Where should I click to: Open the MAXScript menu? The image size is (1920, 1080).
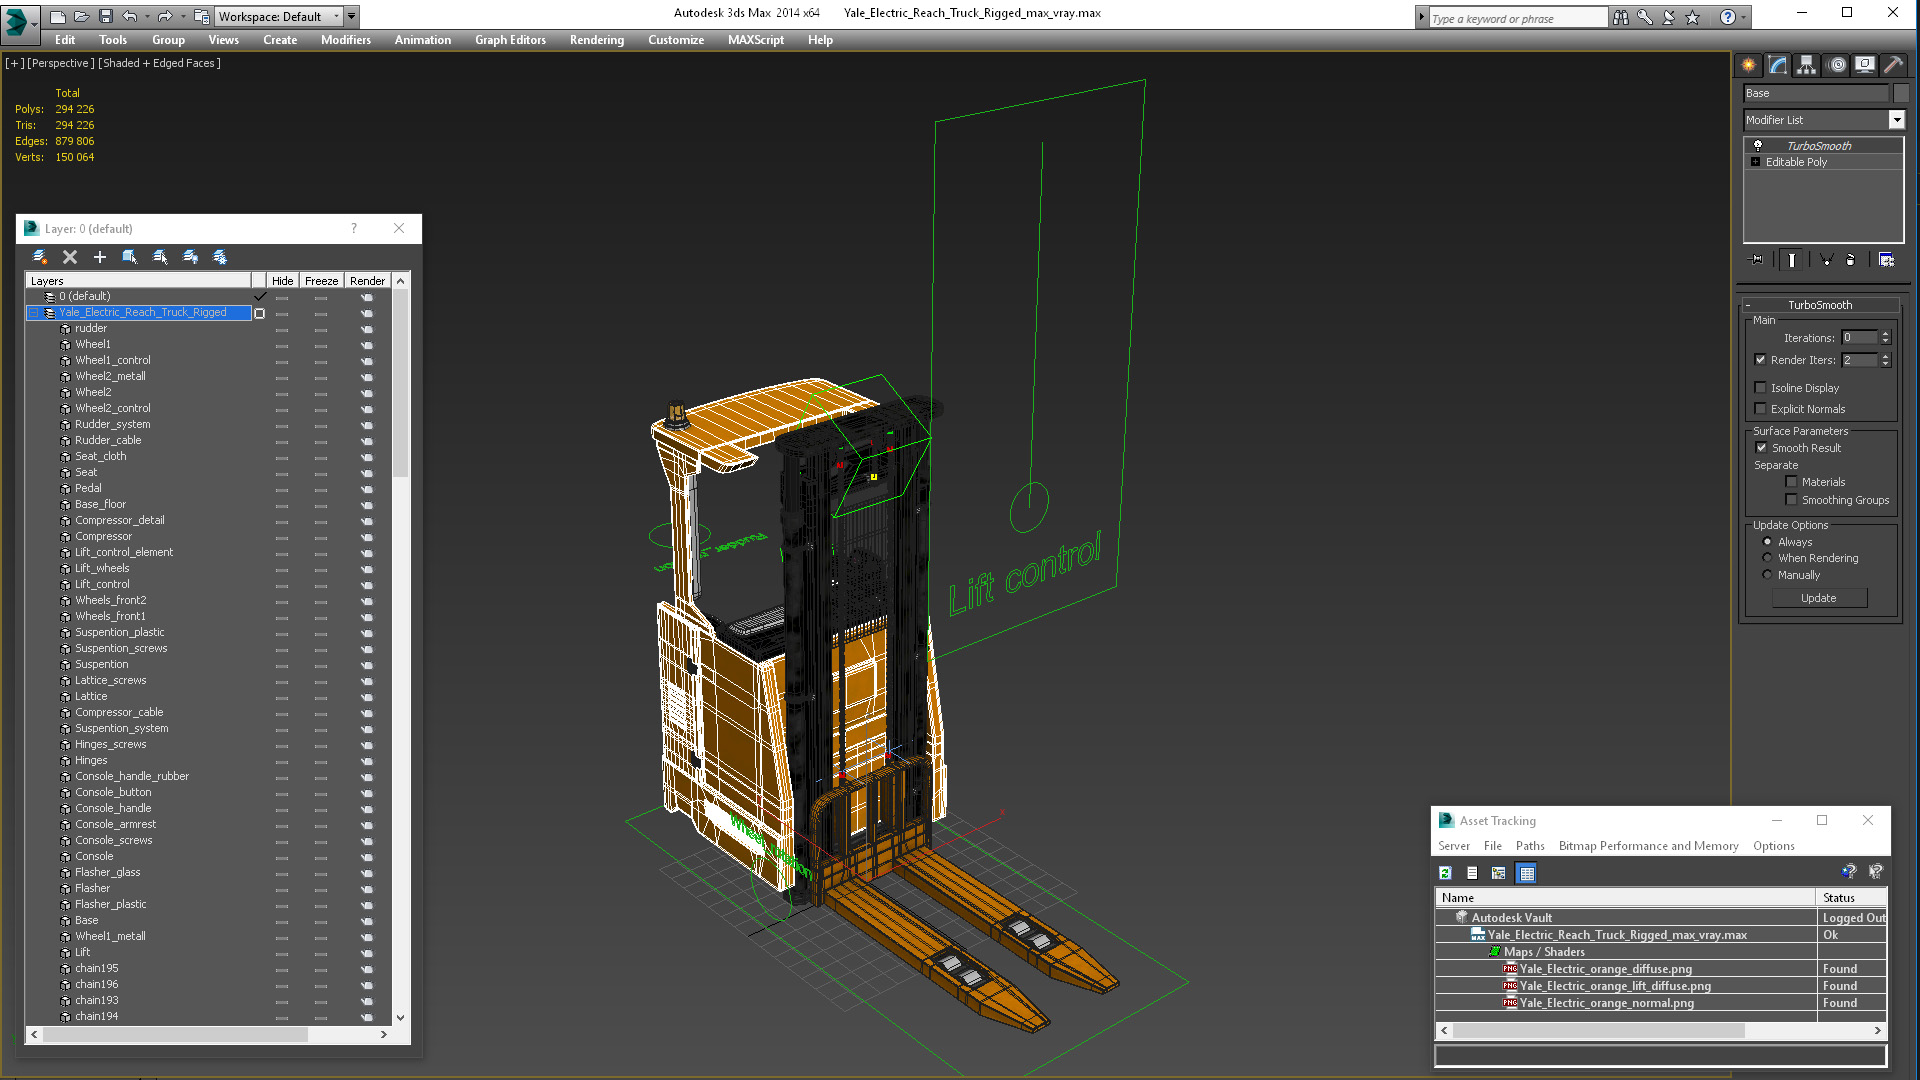[755, 40]
